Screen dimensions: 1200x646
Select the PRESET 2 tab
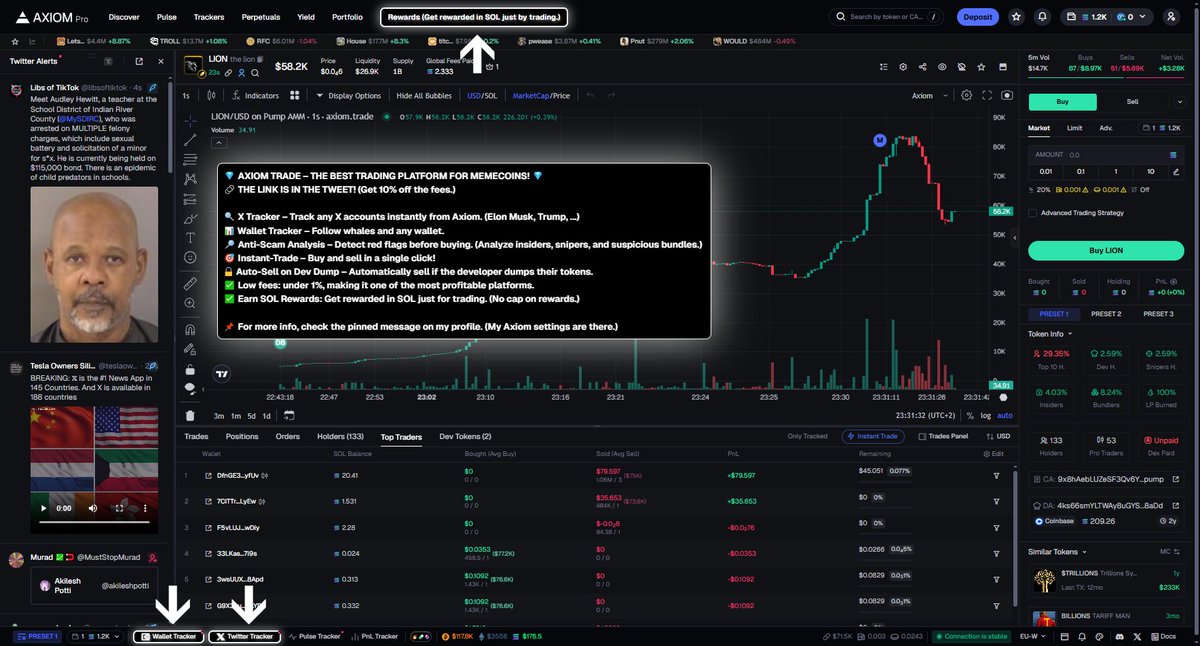pos(1105,314)
